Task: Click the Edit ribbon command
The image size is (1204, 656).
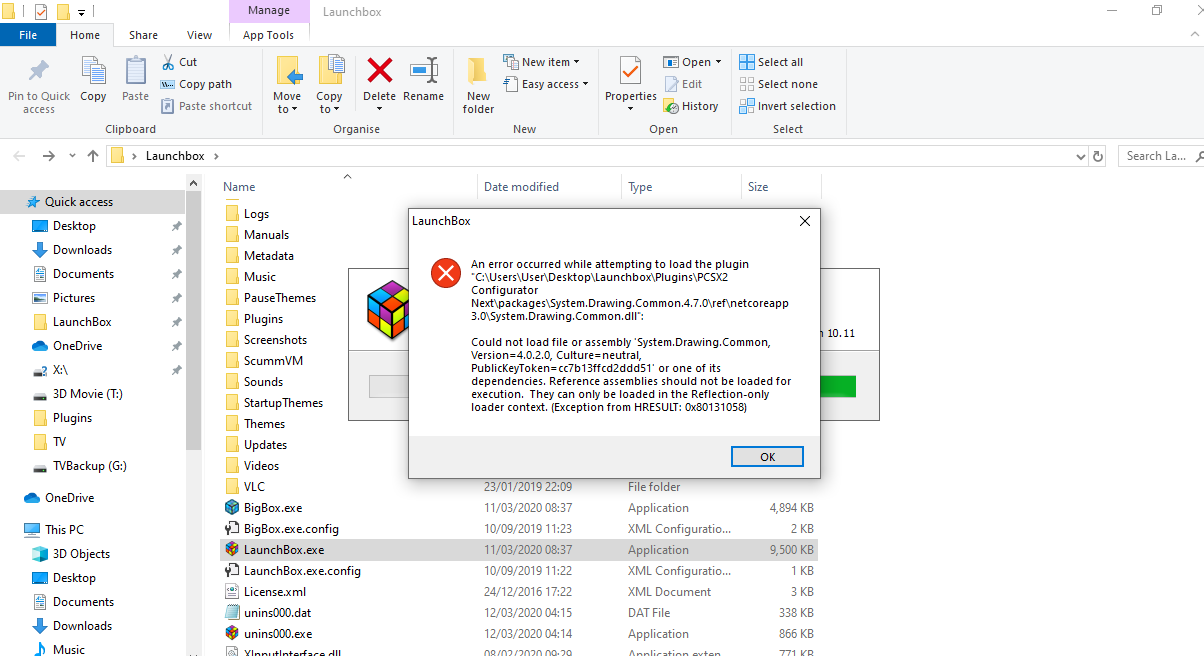Action: point(683,84)
